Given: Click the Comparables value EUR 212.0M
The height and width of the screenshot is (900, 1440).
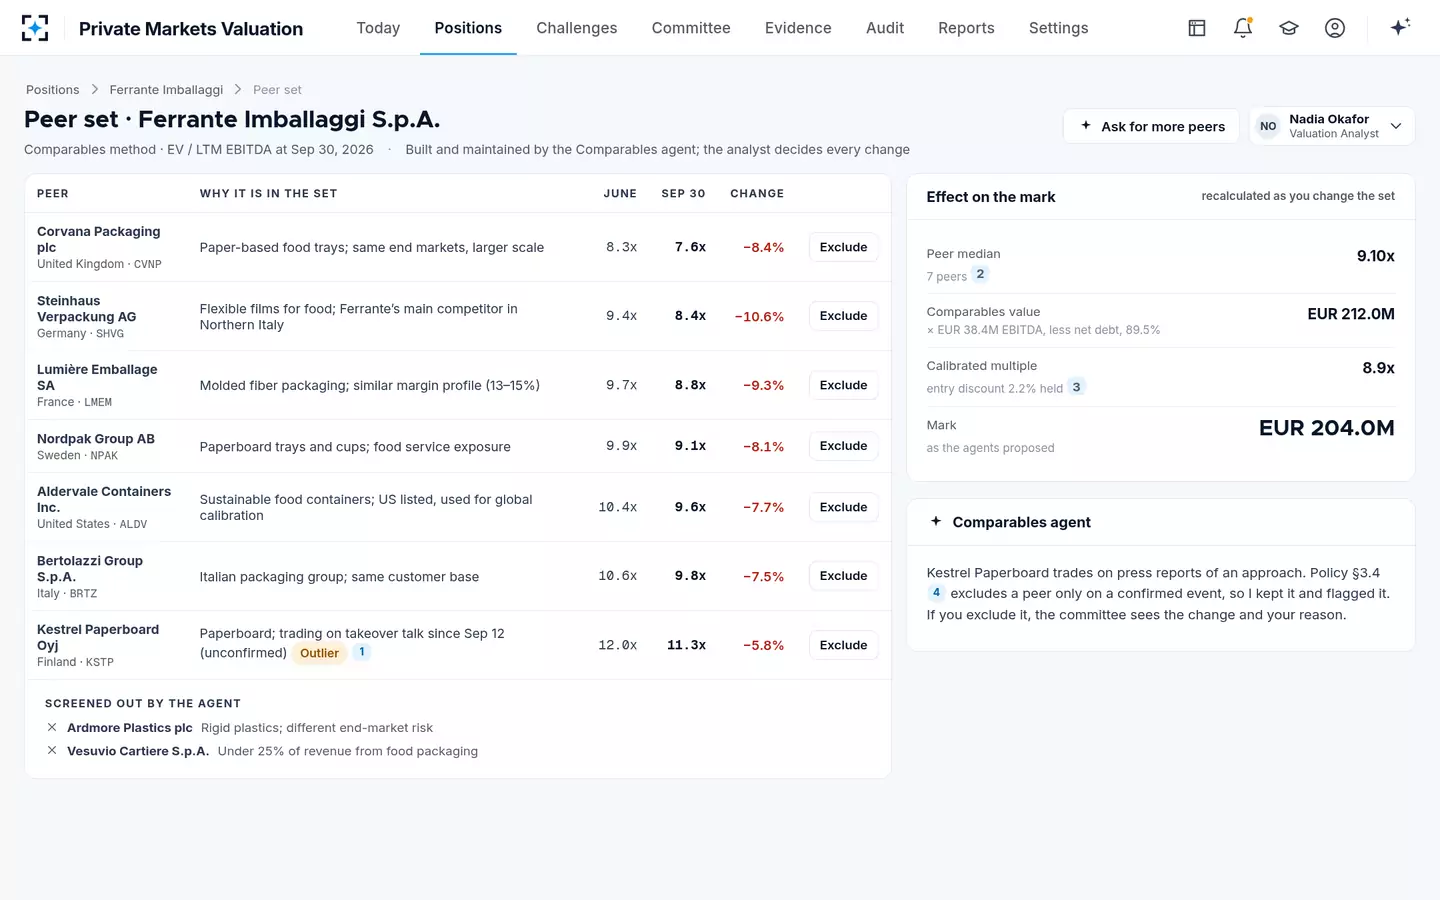Looking at the screenshot, I should tap(1351, 314).
